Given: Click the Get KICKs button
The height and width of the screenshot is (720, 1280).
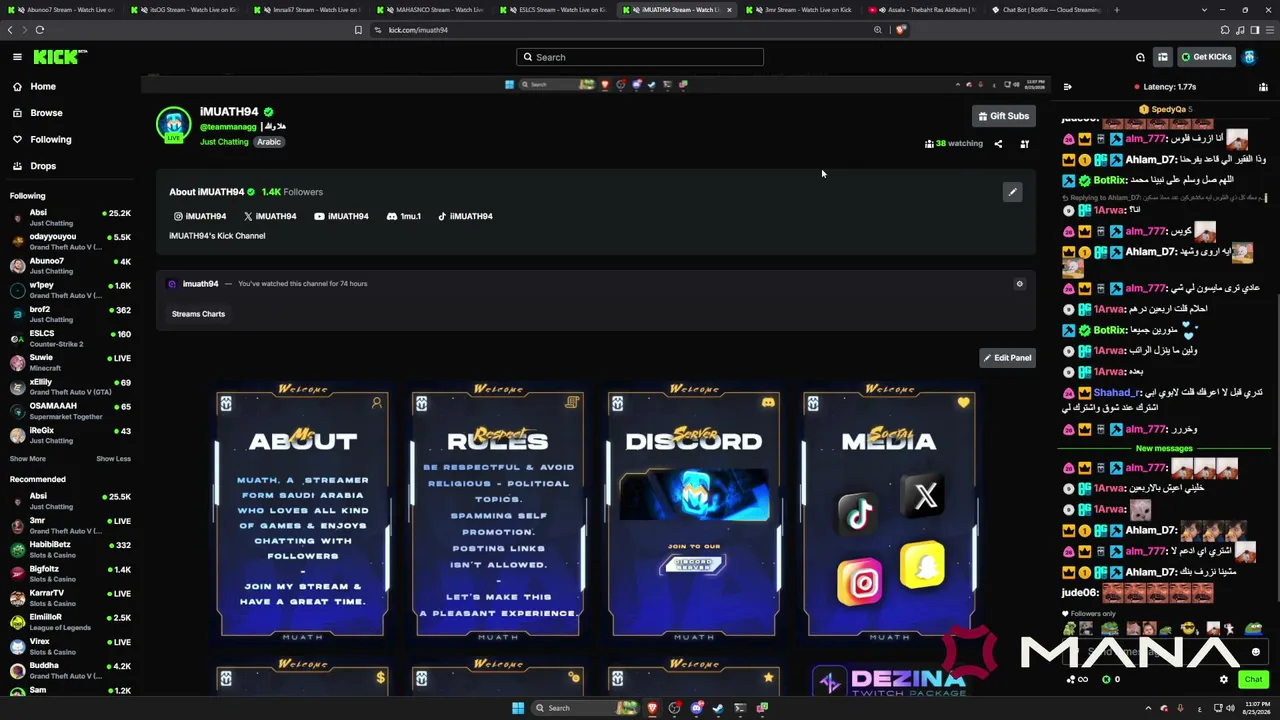Looking at the screenshot, I should 1206,57.
